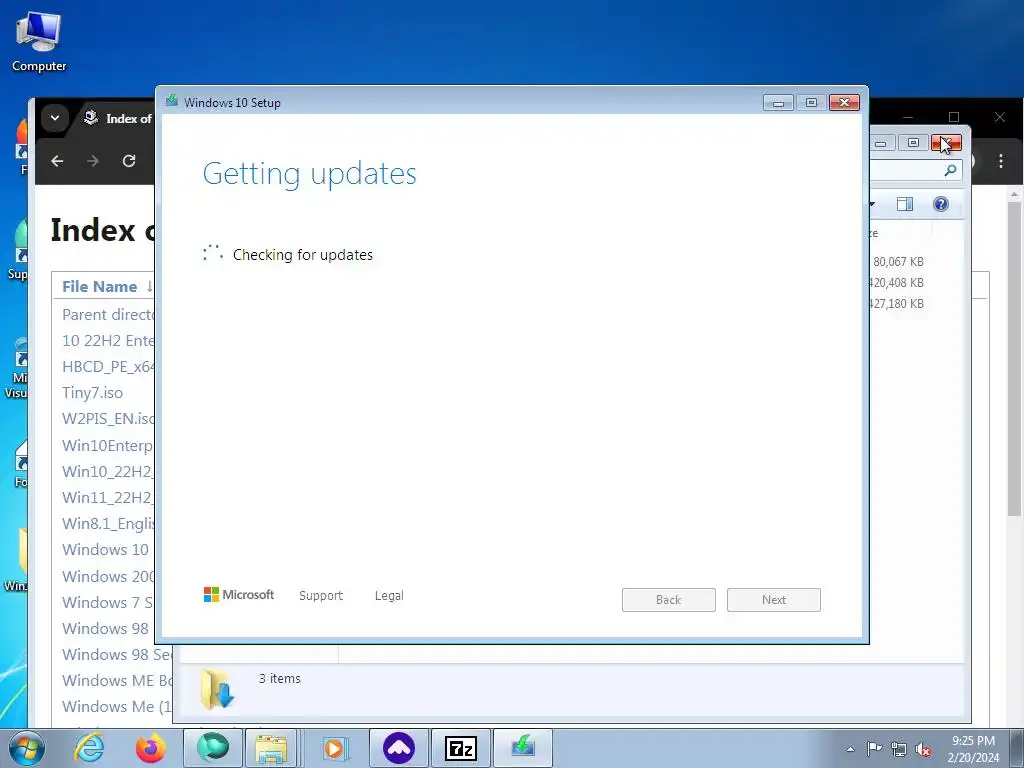
Task: Open Firefox from the taskbar
Action: tap(151, 748)
